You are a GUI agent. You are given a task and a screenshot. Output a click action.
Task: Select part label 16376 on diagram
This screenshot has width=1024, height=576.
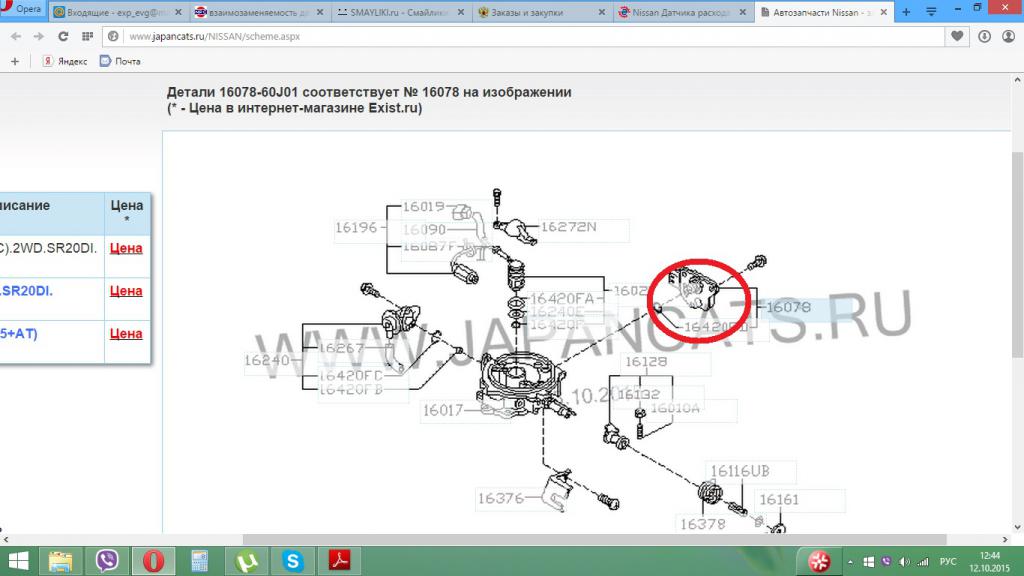pos(501,498)
